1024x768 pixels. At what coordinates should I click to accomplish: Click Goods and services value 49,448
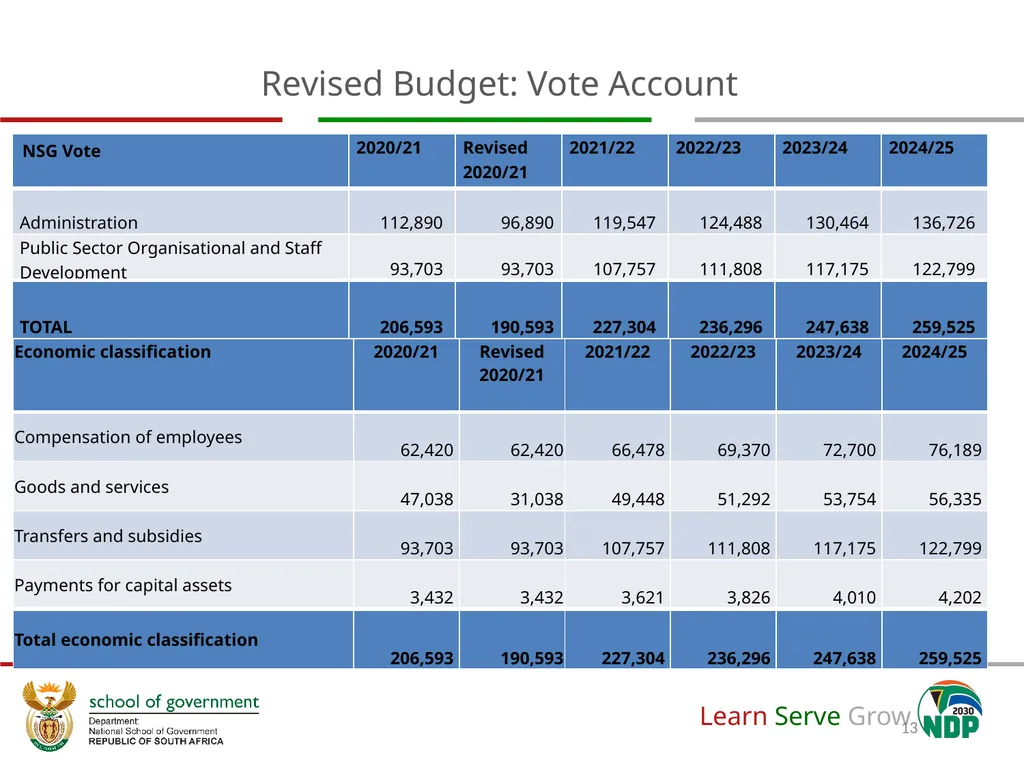pos(637,499)
